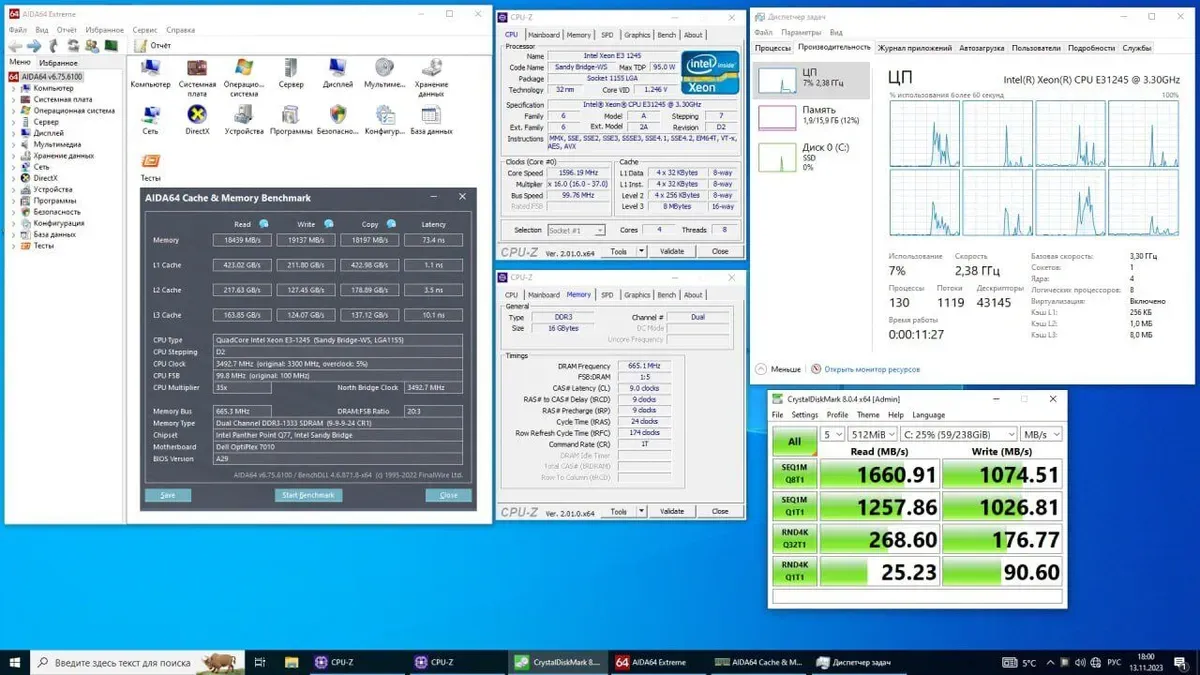
Task: Switch to CrystalDiskMark from the taskbar
Action: click(557, 662)
